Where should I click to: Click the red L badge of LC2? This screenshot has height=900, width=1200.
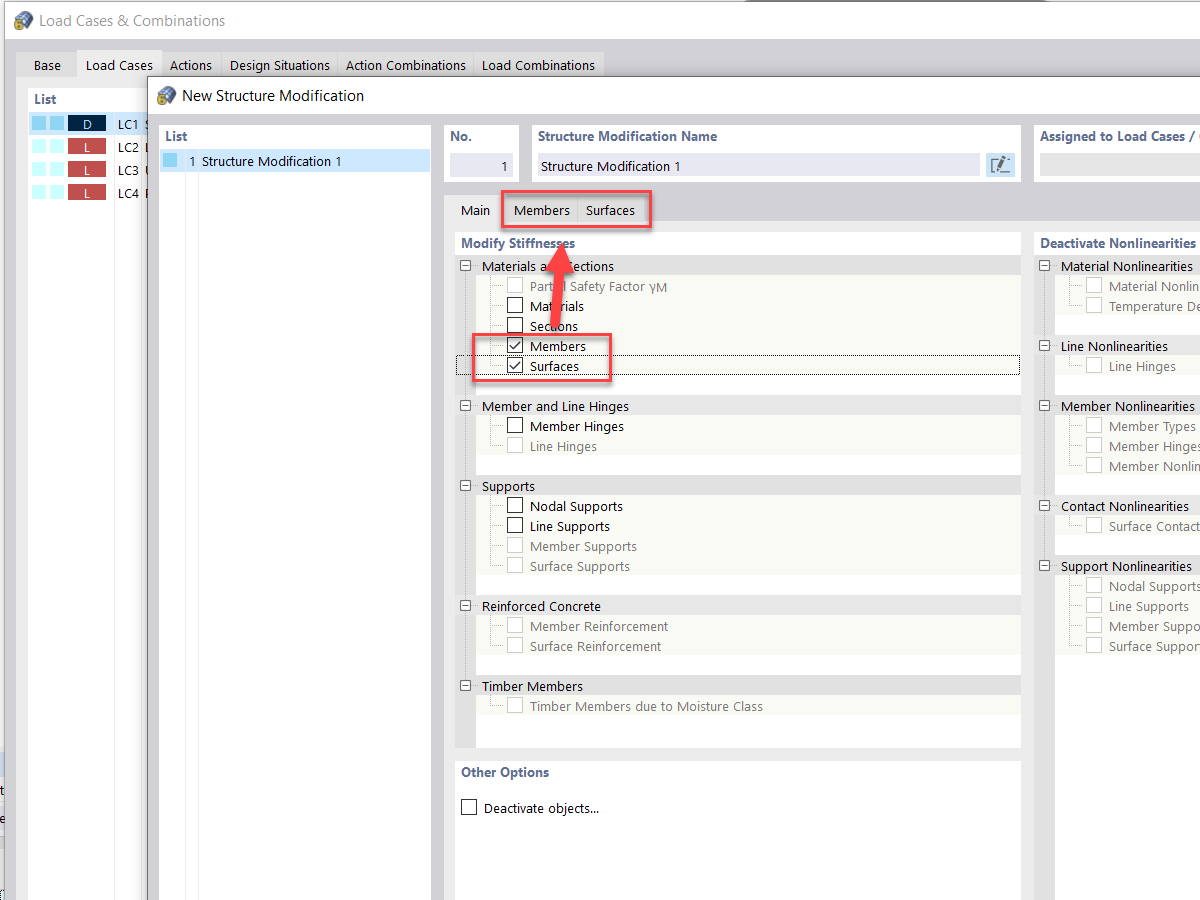tap(87, 147)
